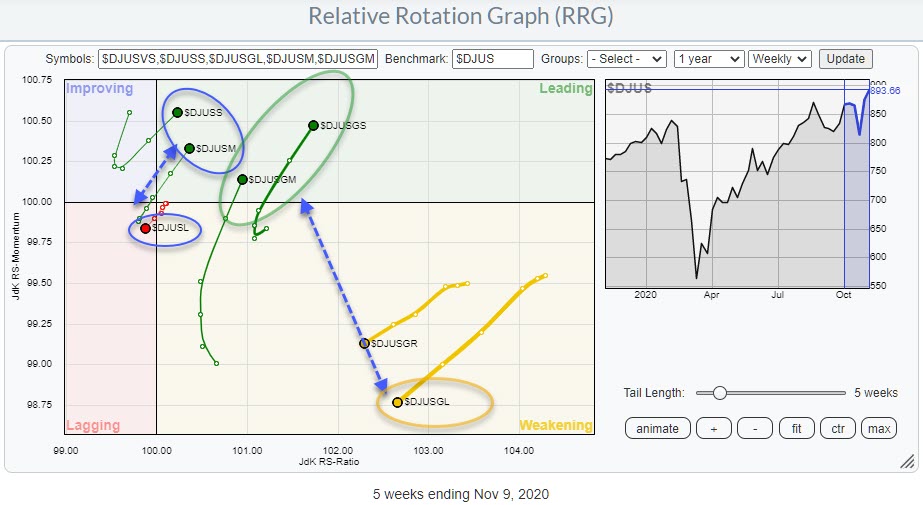Click the max button

879,428
